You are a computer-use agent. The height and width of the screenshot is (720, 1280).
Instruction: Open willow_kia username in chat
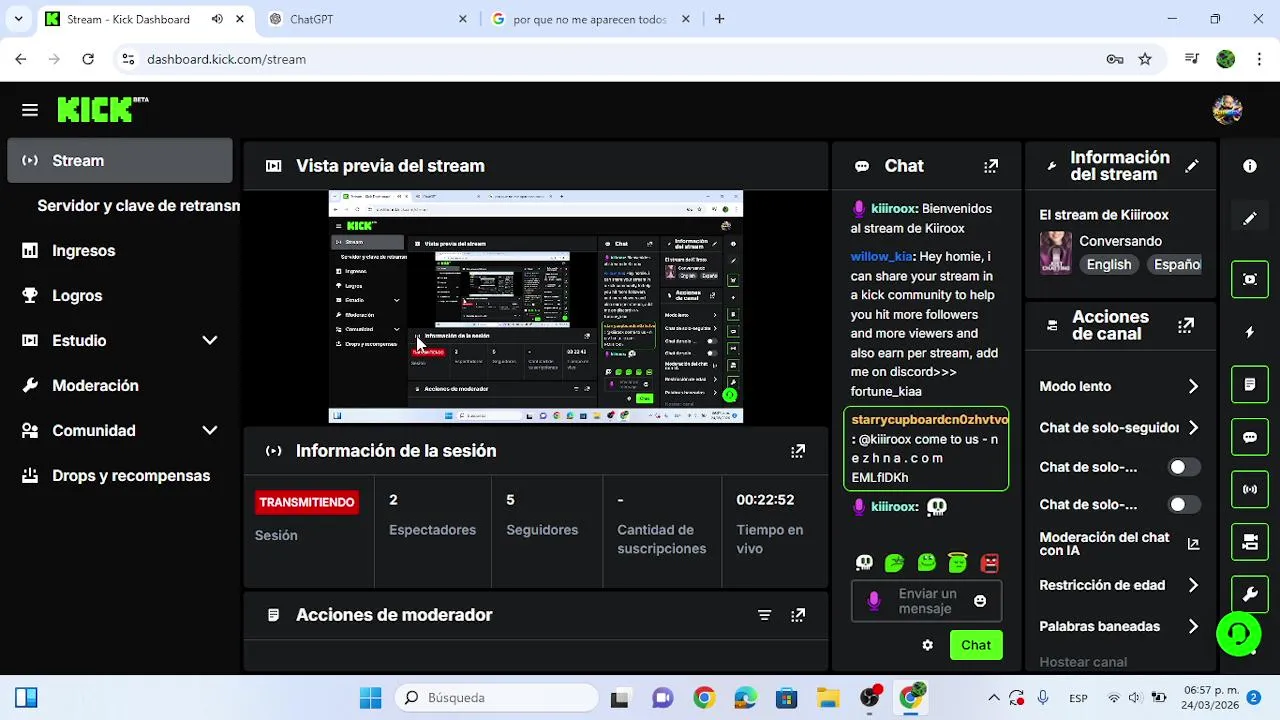881,257
